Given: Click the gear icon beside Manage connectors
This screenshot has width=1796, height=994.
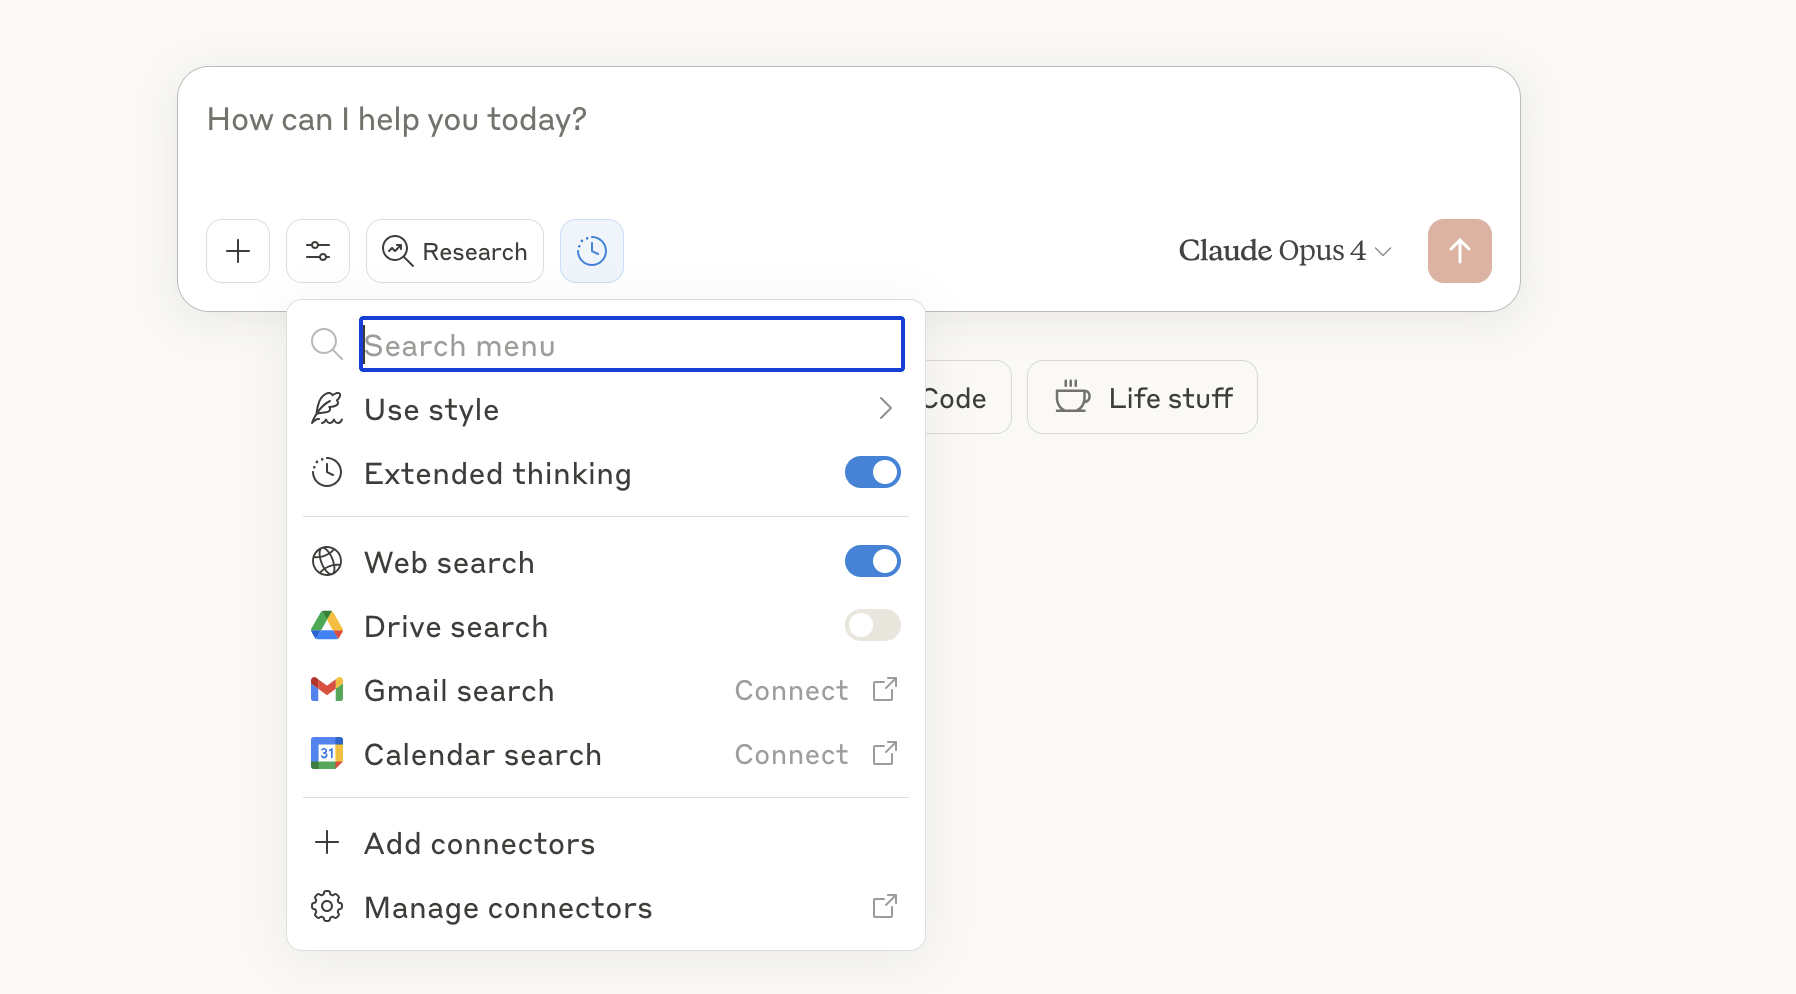Looking at the screenshot, I should (x=327, y=906).
